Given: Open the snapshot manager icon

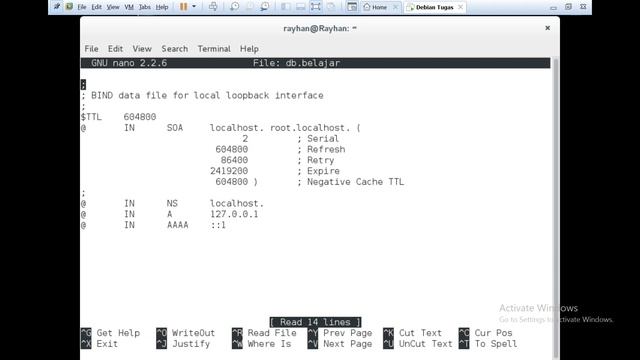Looking at the screenshot, I should pos(264,7).
